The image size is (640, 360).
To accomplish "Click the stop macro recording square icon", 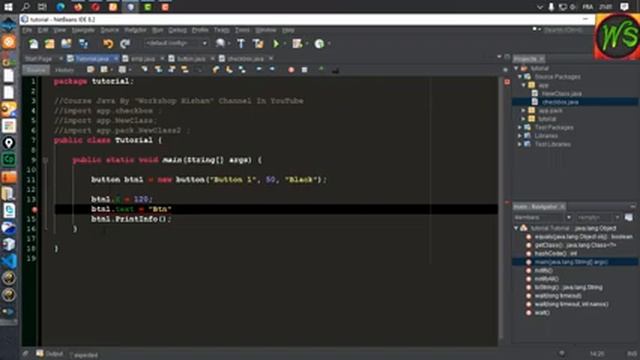I will click(x=304, y=70).
